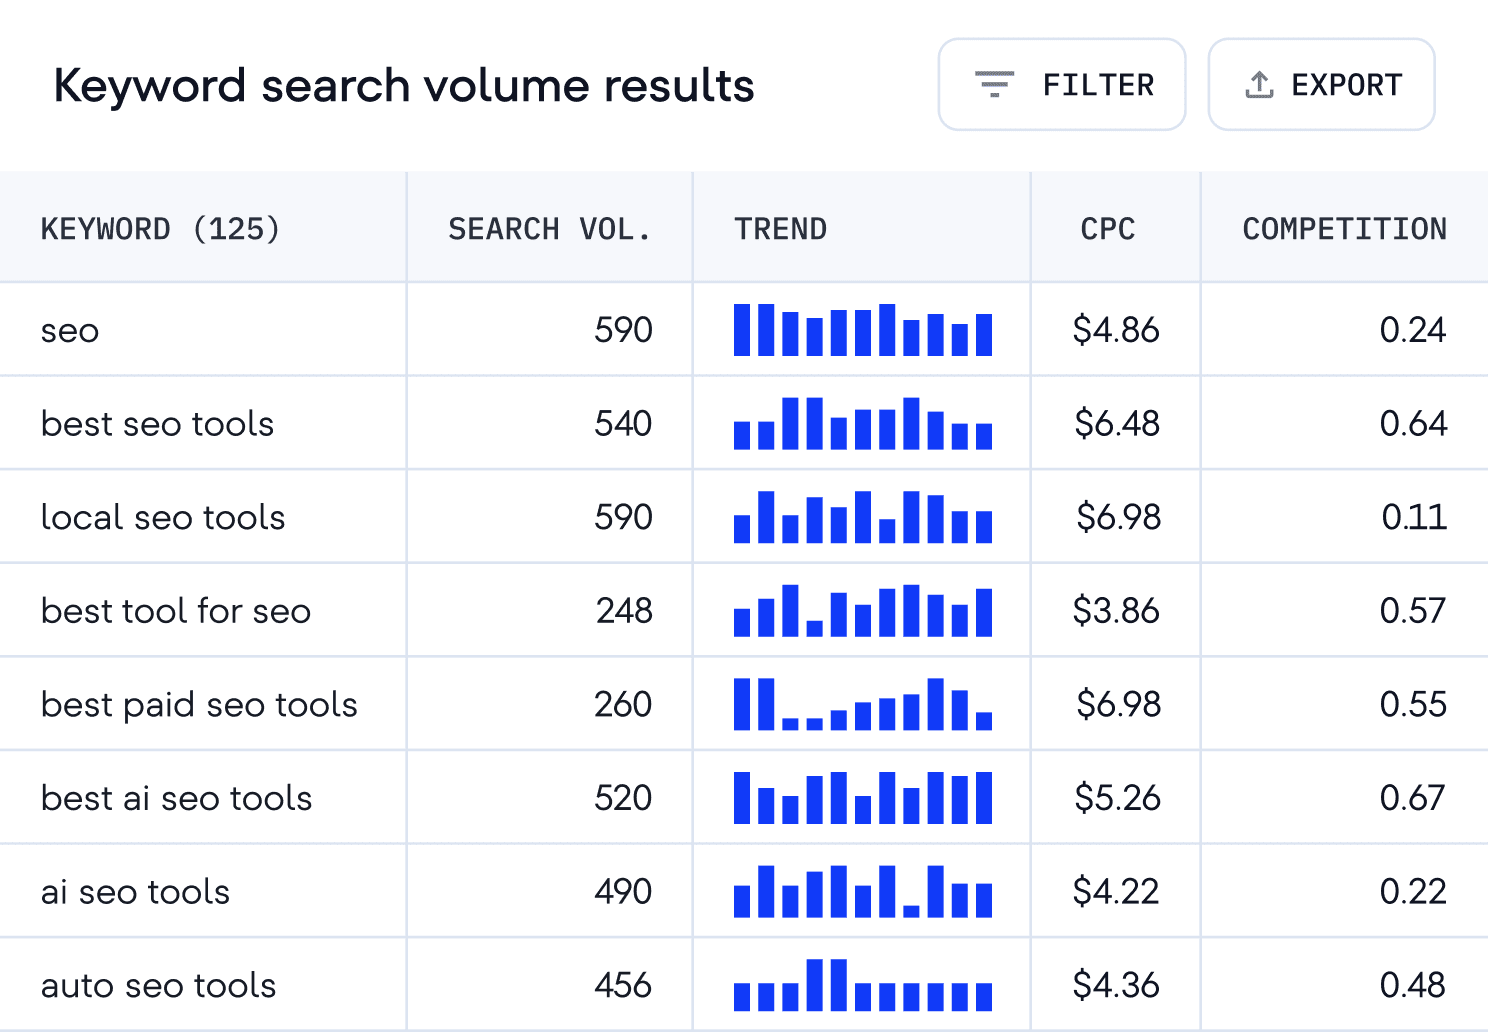
Task: Sort by the COMPETITION column header
Action: [1344, 228]
